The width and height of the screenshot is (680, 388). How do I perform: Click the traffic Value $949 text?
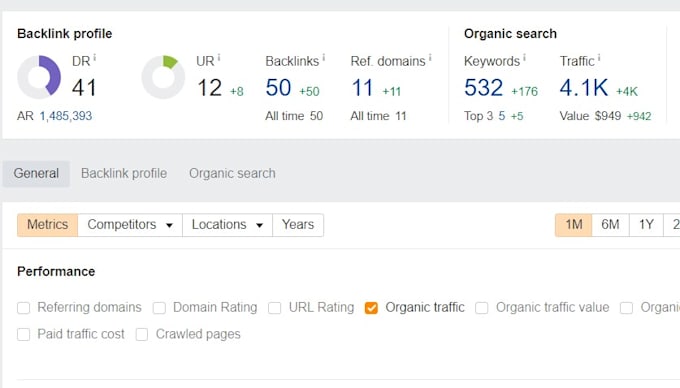590,116
